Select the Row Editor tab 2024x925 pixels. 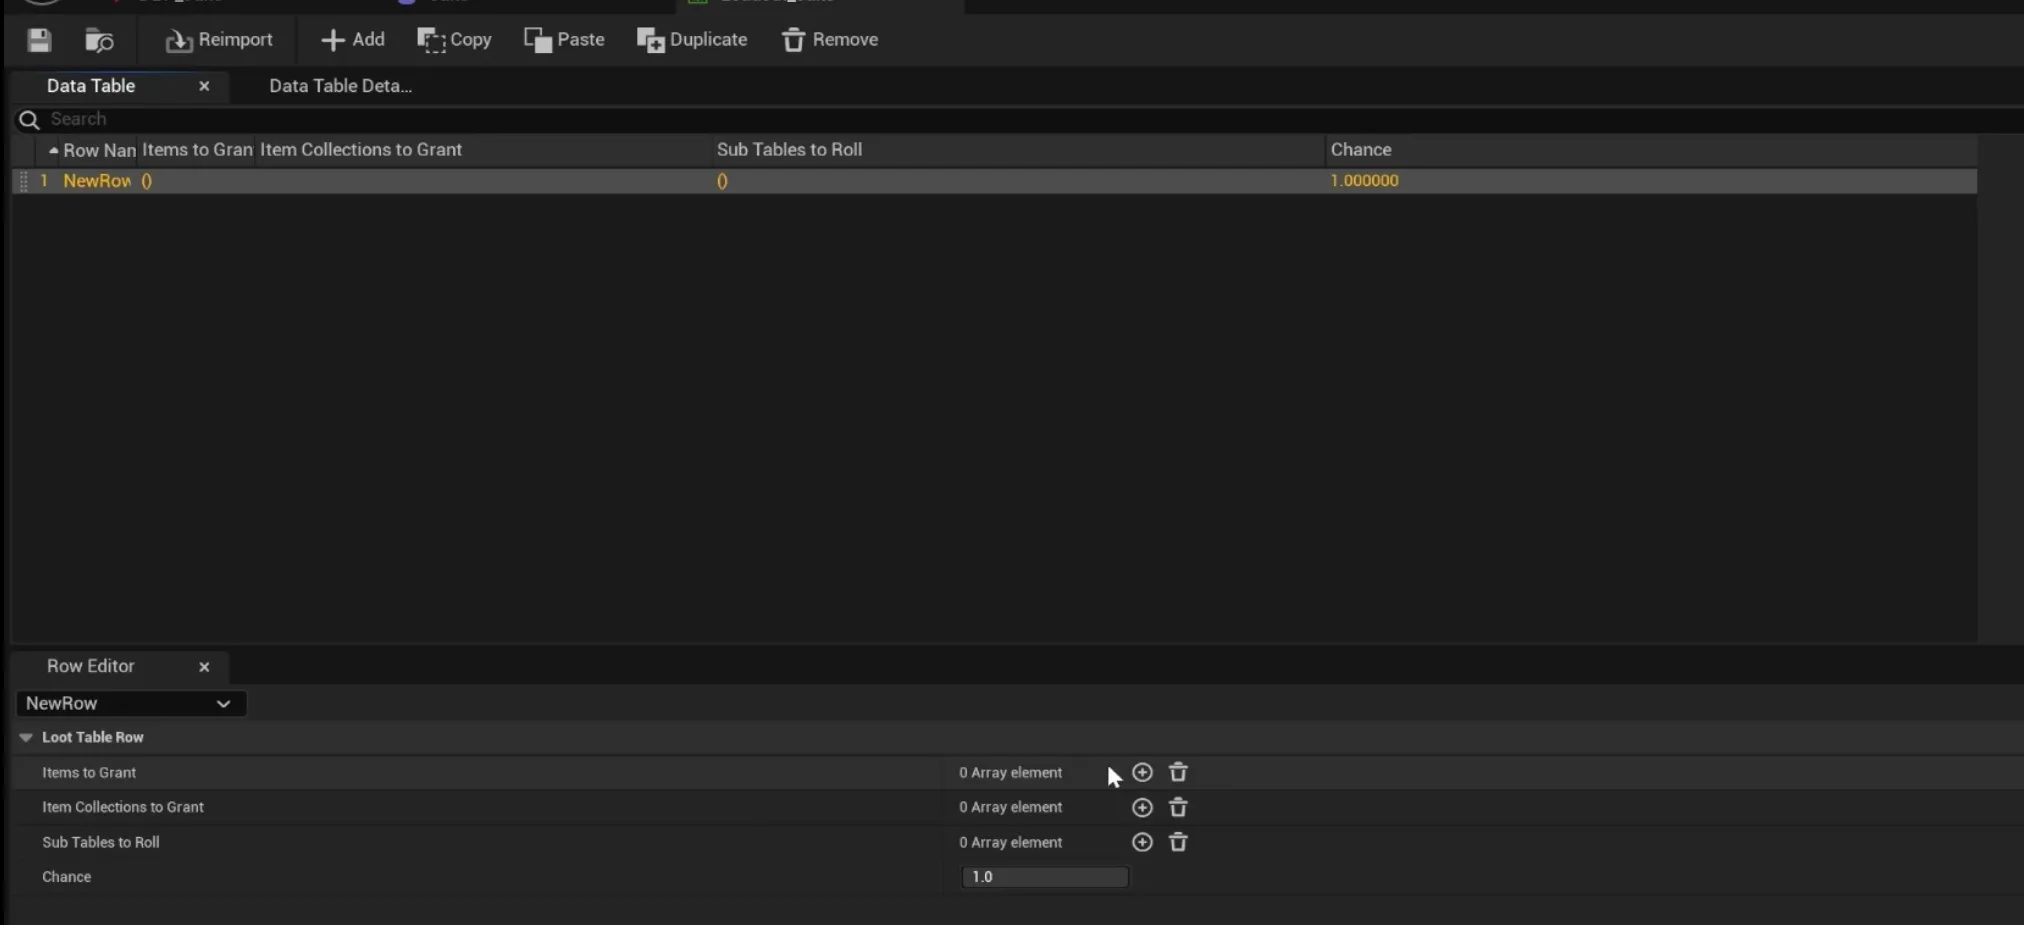pyautogui.click(x=90, y=666)
